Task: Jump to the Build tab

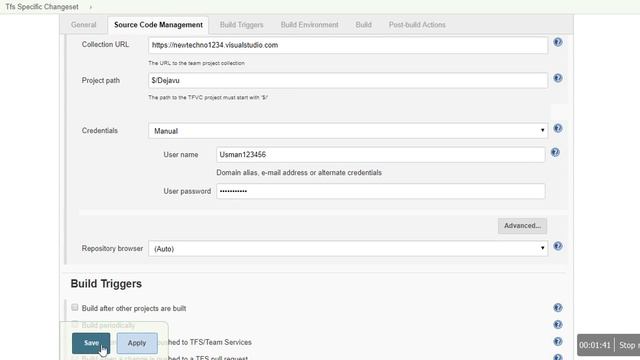Action: (363, 25)
